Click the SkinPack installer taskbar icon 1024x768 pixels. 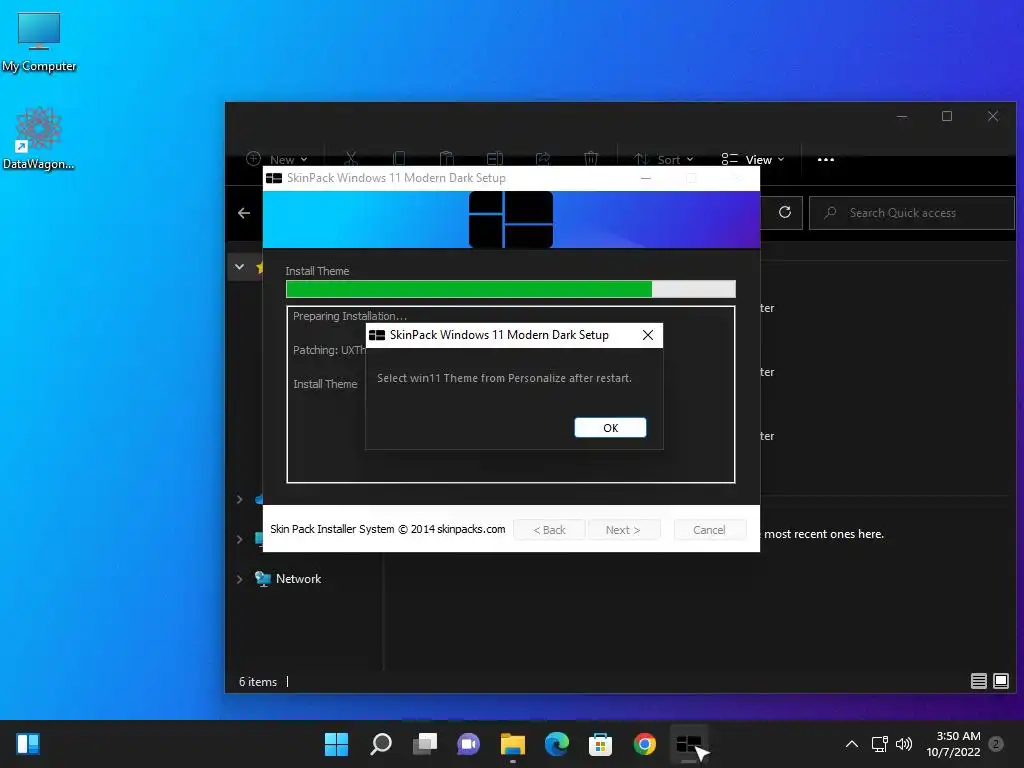(688, 744)
